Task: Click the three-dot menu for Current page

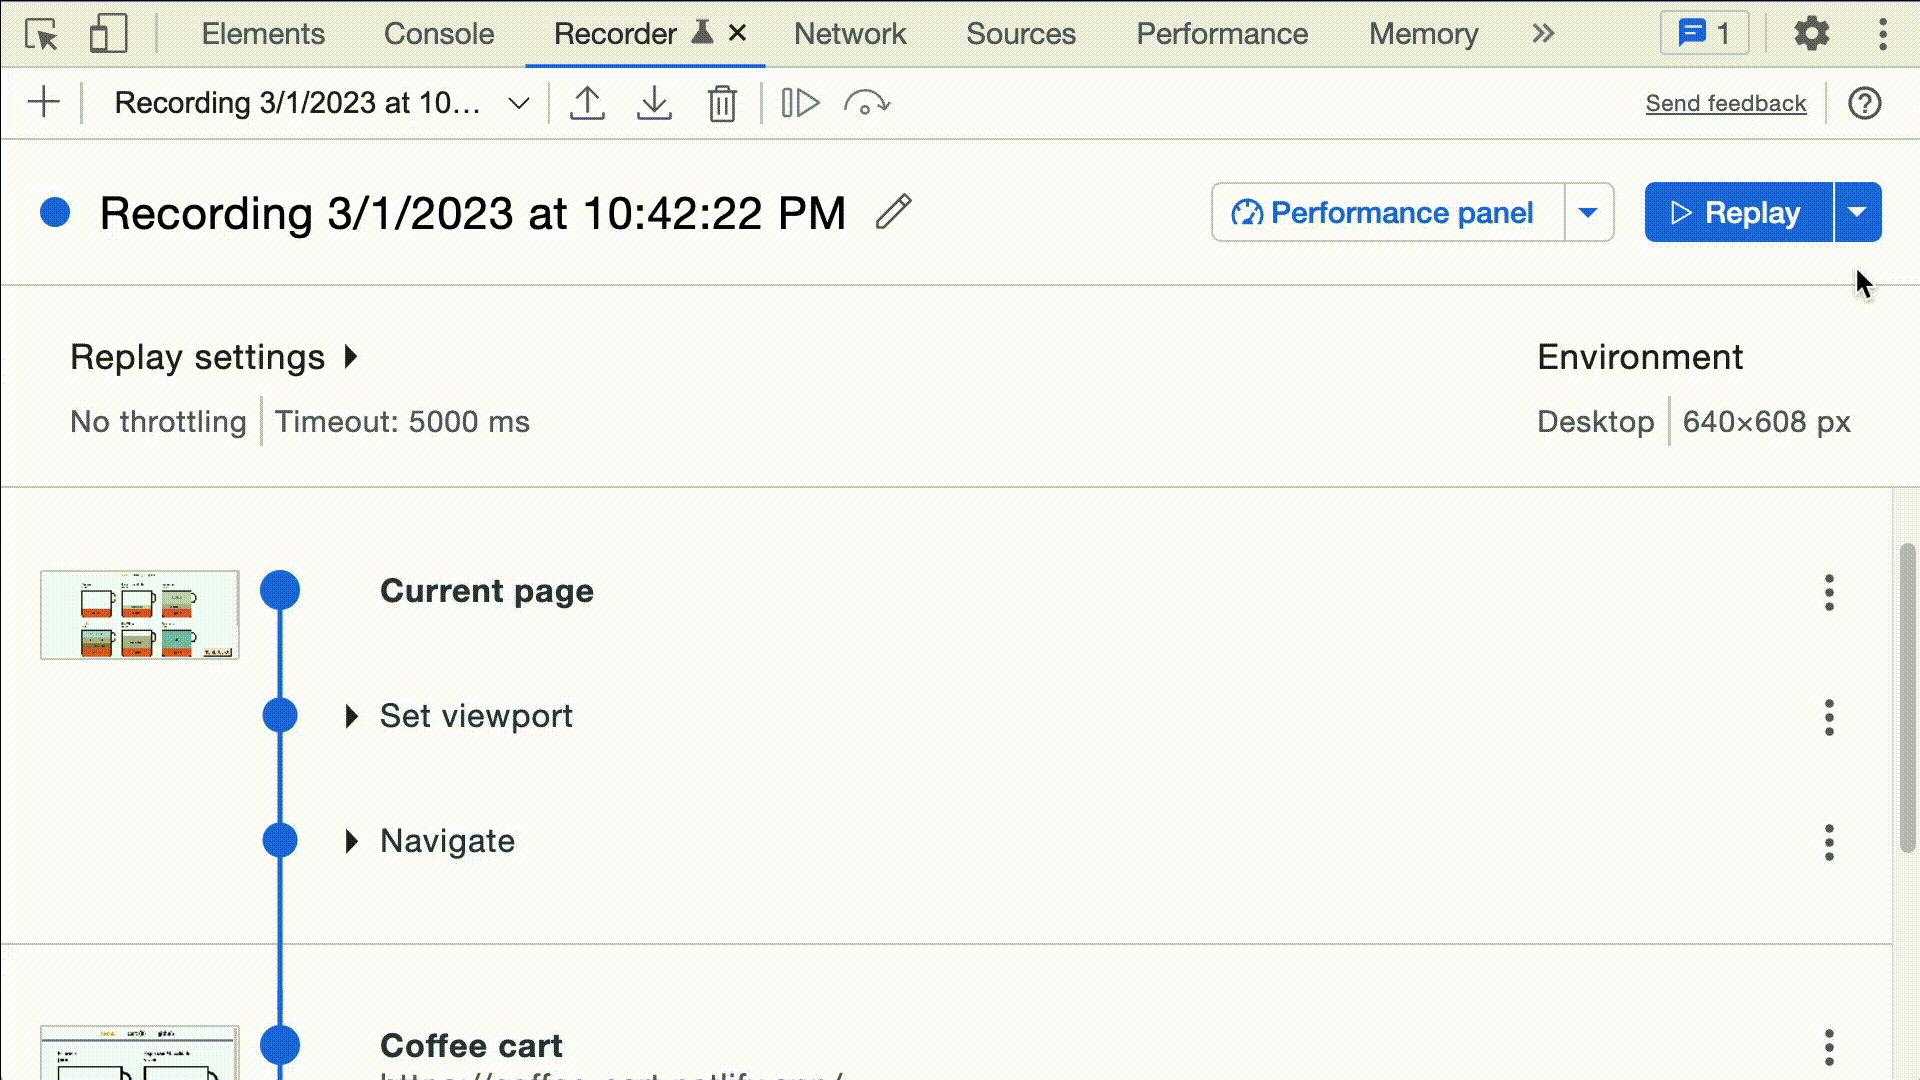Action: click(x=1830, y=589)
